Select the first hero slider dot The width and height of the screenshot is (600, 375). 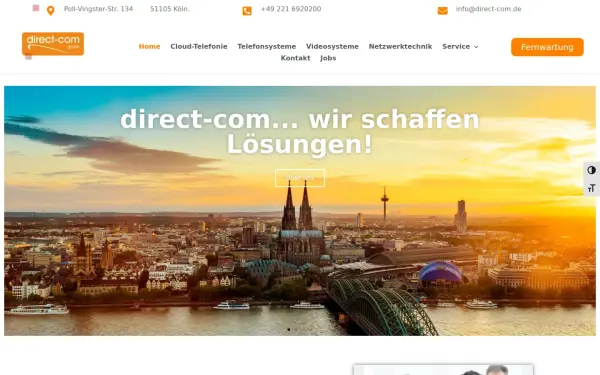[289, 329]
